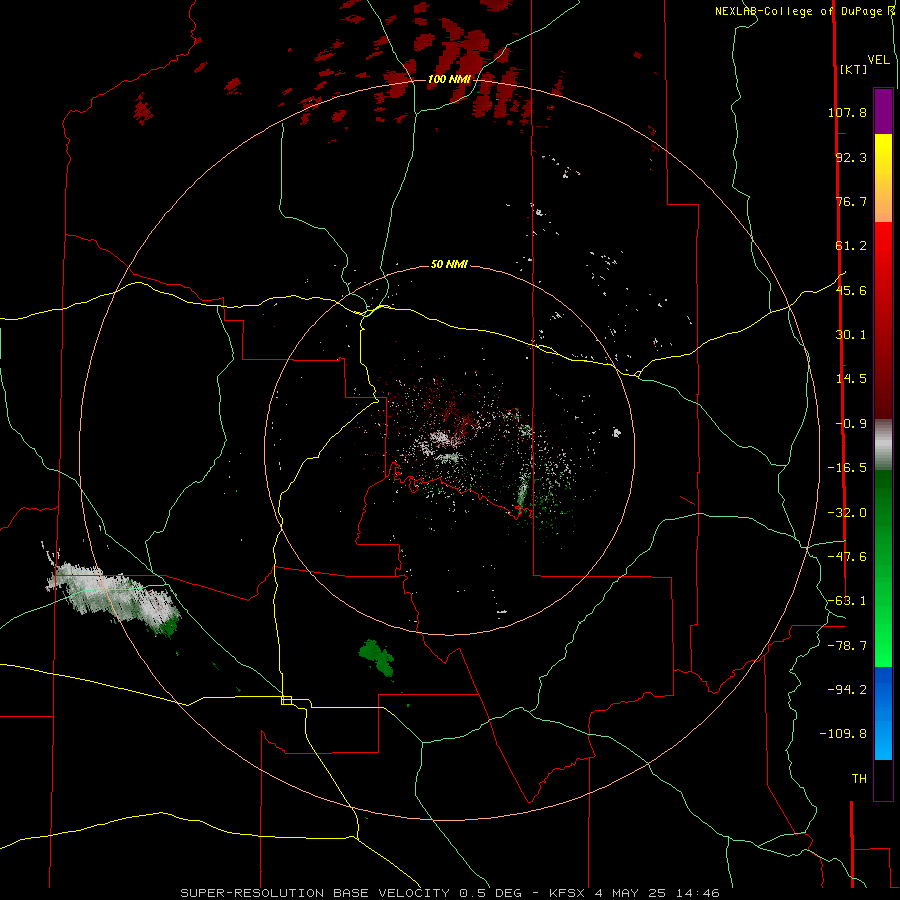Select the 61.2 scale value
Viewport: 900px width, 900px height.
(x=851, y=246)
